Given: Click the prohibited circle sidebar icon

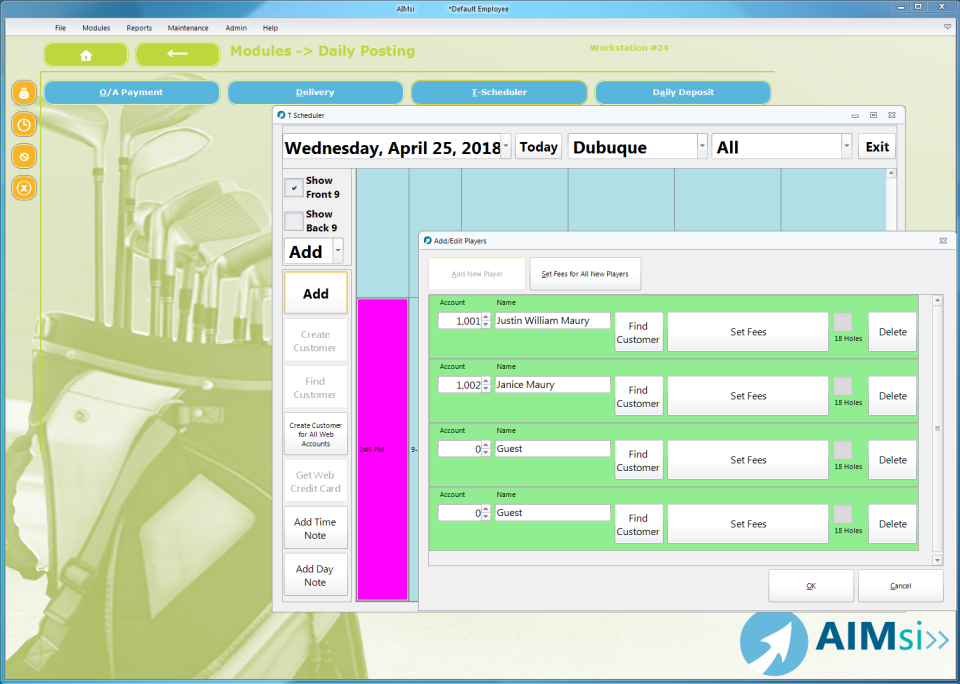Looking at the screenshot, I should 26,156.
